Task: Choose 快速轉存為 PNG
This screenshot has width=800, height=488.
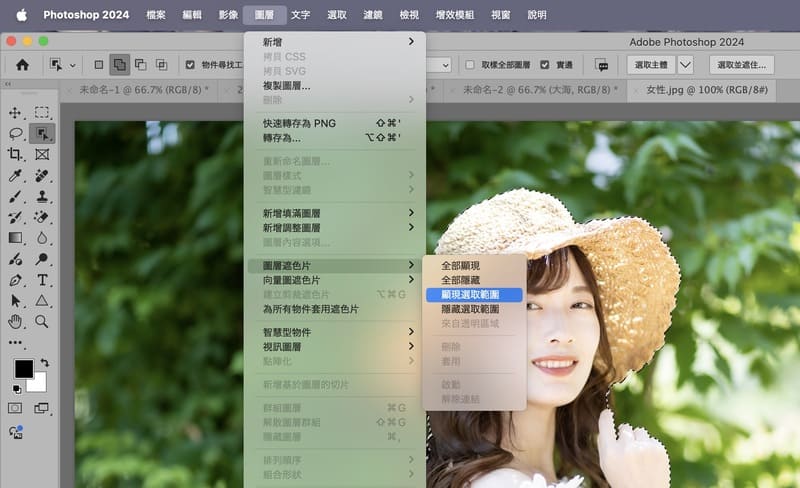Action: [335, 123]
